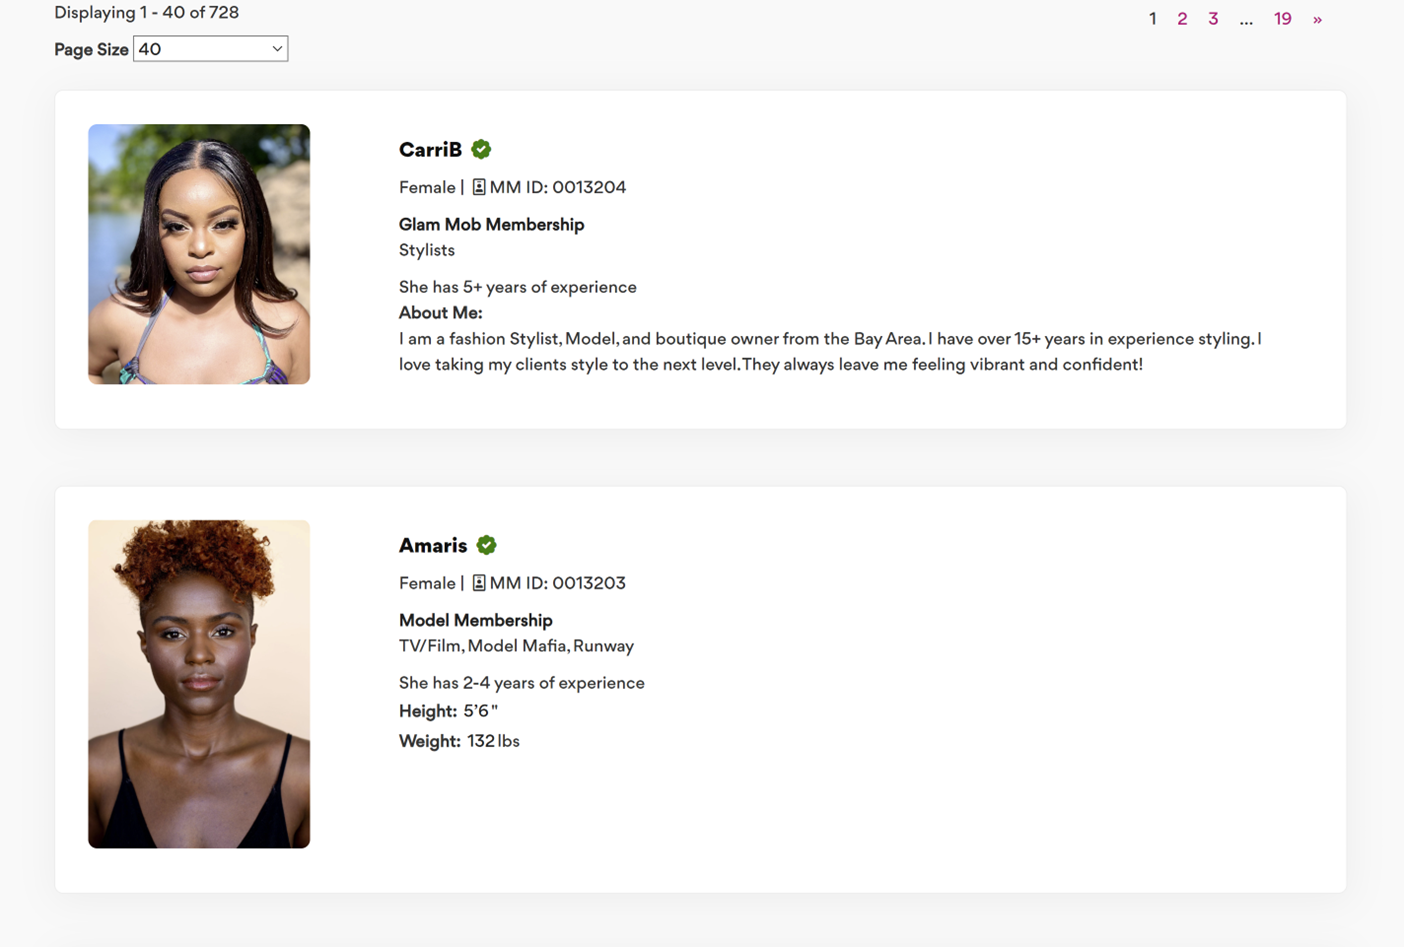Click Model Membership heading

(x=475, y=620)
